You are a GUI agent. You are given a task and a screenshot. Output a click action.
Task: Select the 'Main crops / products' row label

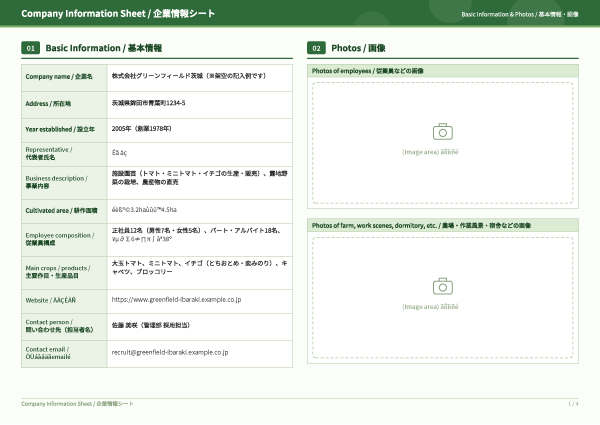tap(58, 272)
